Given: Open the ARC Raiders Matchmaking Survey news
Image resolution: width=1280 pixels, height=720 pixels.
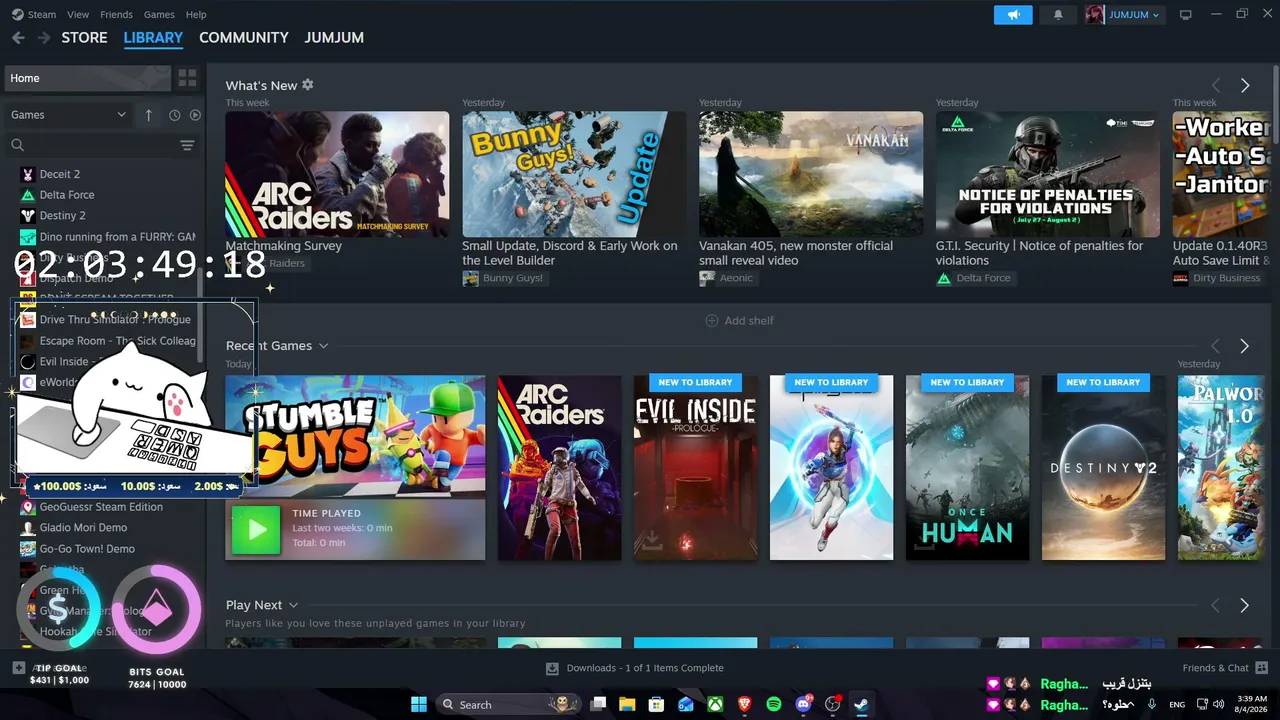Looking at the screenshot, I should [337, 174].
